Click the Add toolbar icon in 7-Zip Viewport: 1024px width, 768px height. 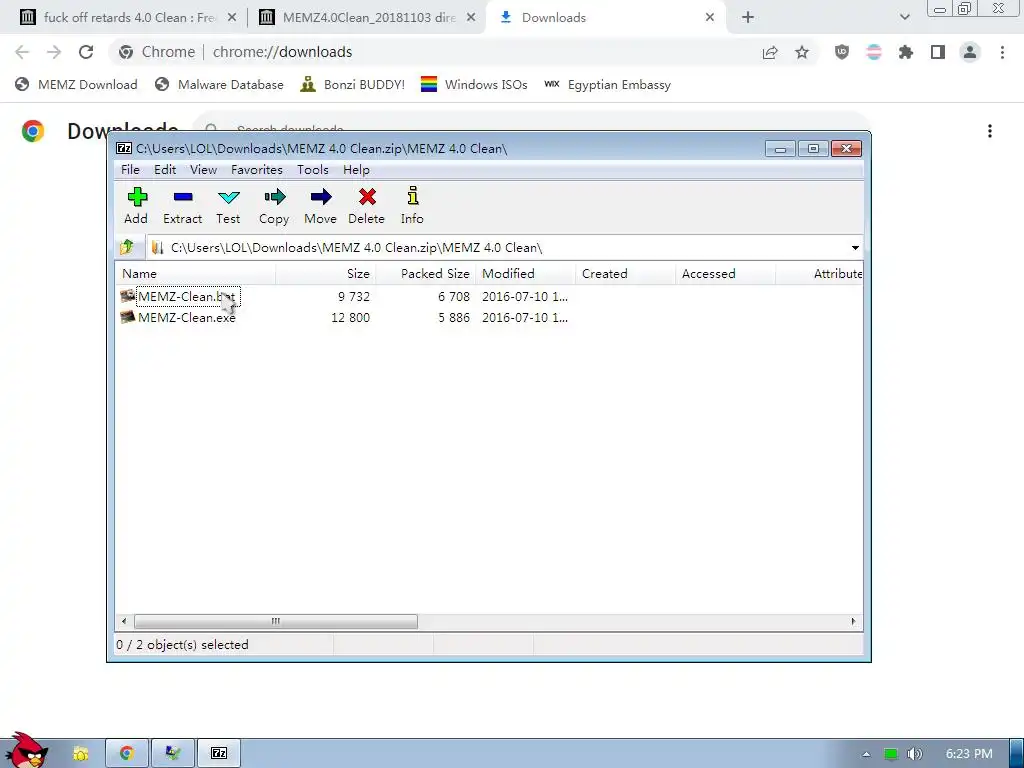(136, 205)
